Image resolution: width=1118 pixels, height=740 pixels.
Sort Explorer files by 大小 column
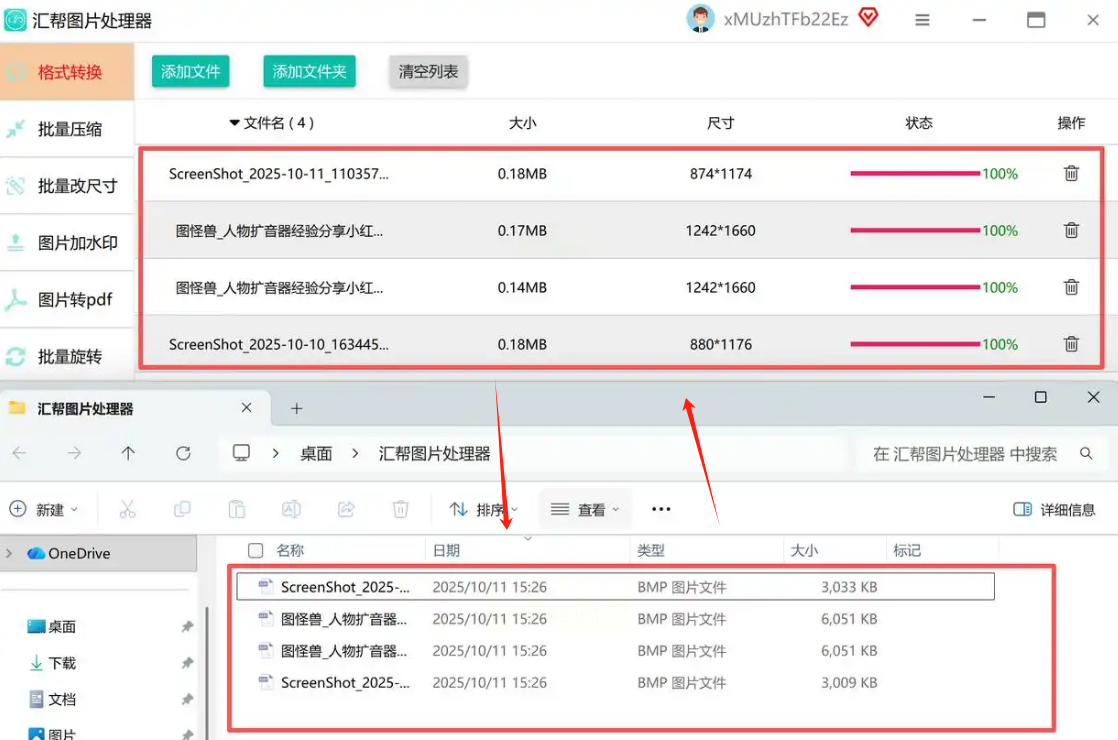click(804, 550)
